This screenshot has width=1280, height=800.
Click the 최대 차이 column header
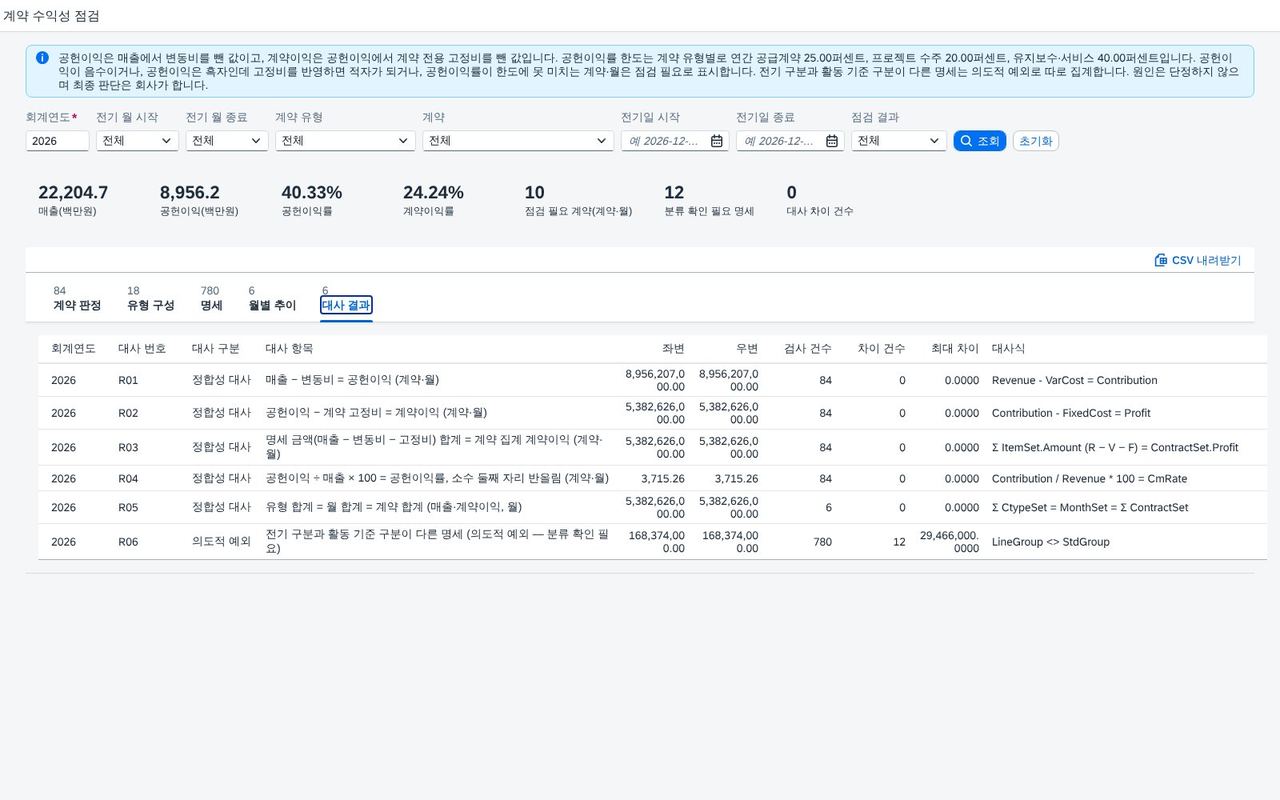click(x=954, y=349)
